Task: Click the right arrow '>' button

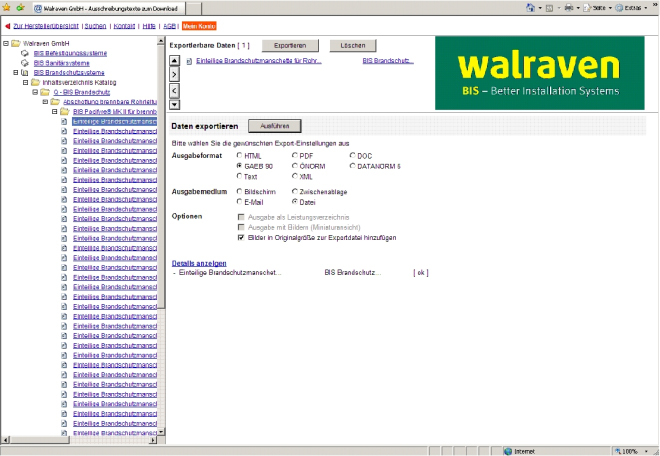Action: coord(174,75)
